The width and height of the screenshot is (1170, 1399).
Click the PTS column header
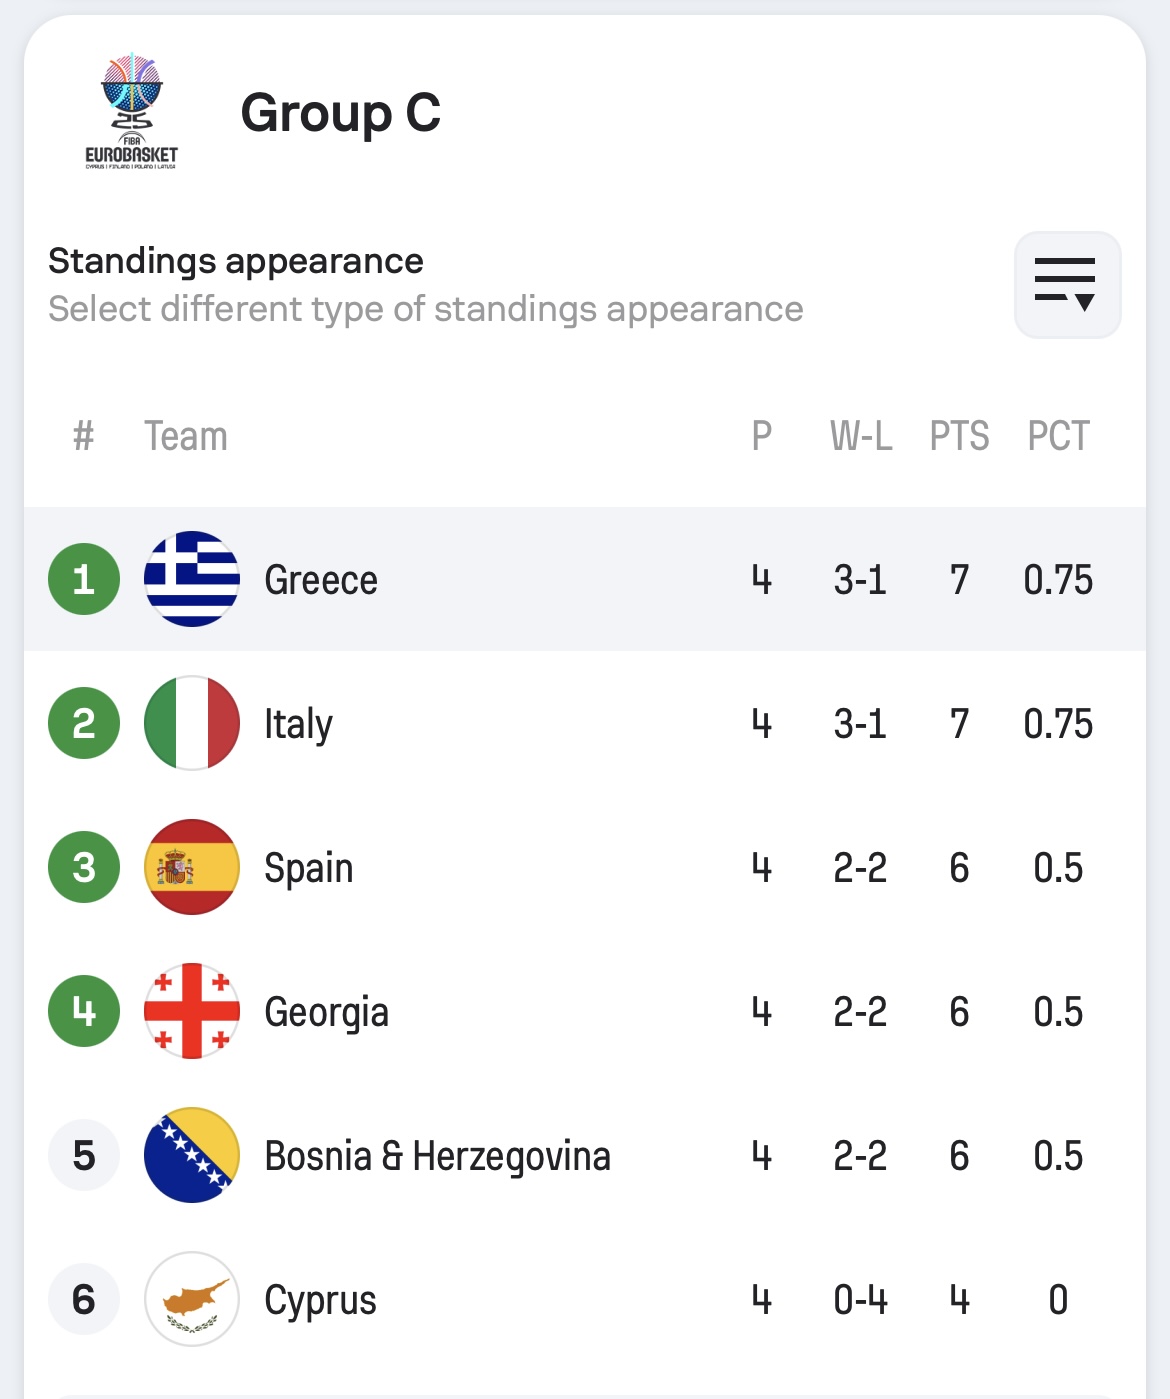pyautogui.click(x=959, y=436)
